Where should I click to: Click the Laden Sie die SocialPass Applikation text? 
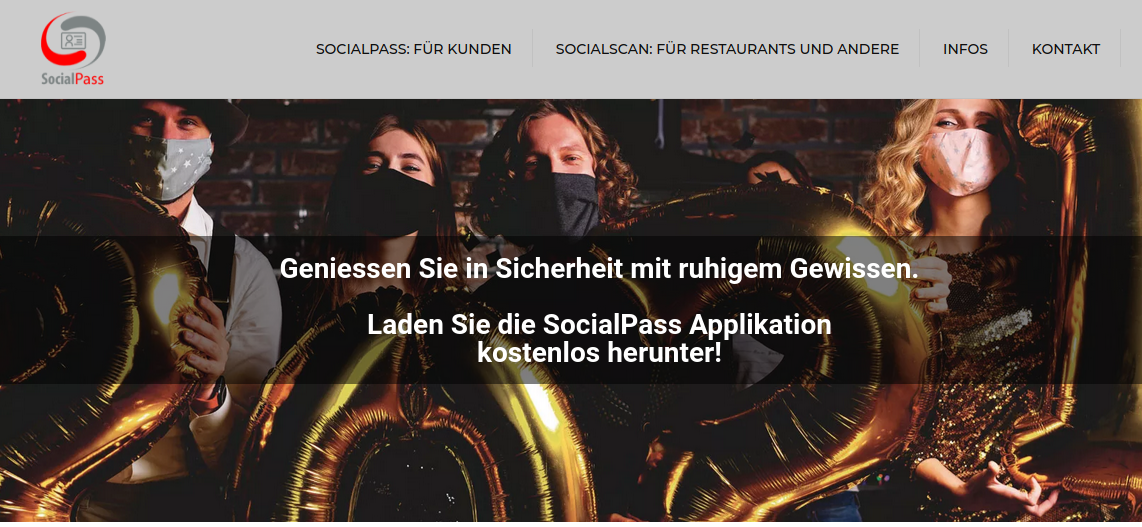599,325
